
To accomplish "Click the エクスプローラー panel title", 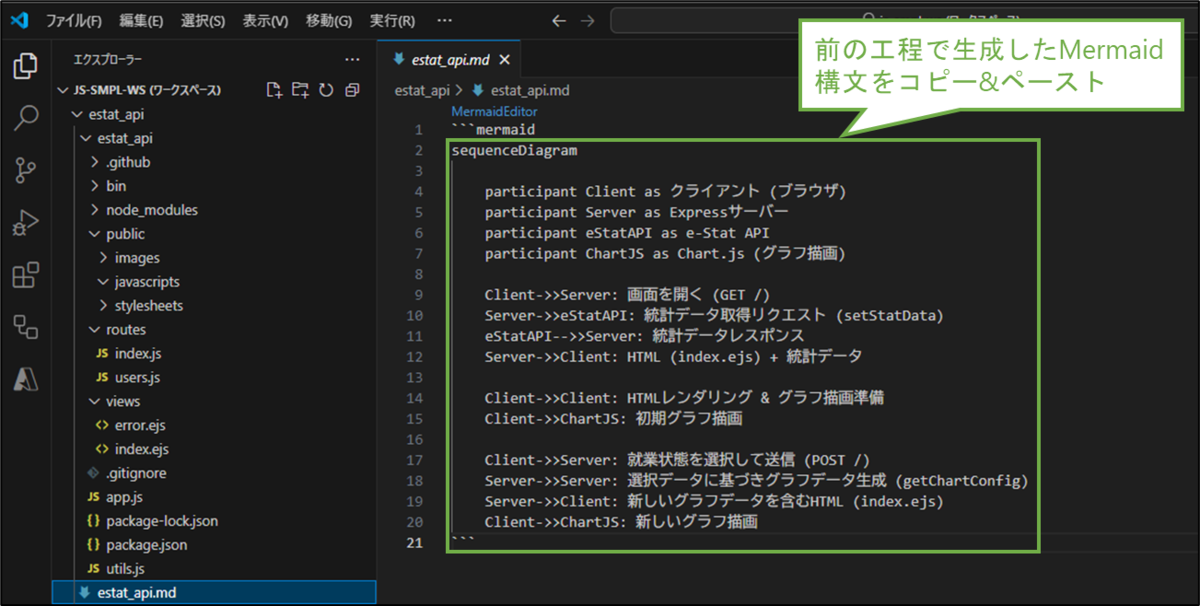I will [108, 60].
